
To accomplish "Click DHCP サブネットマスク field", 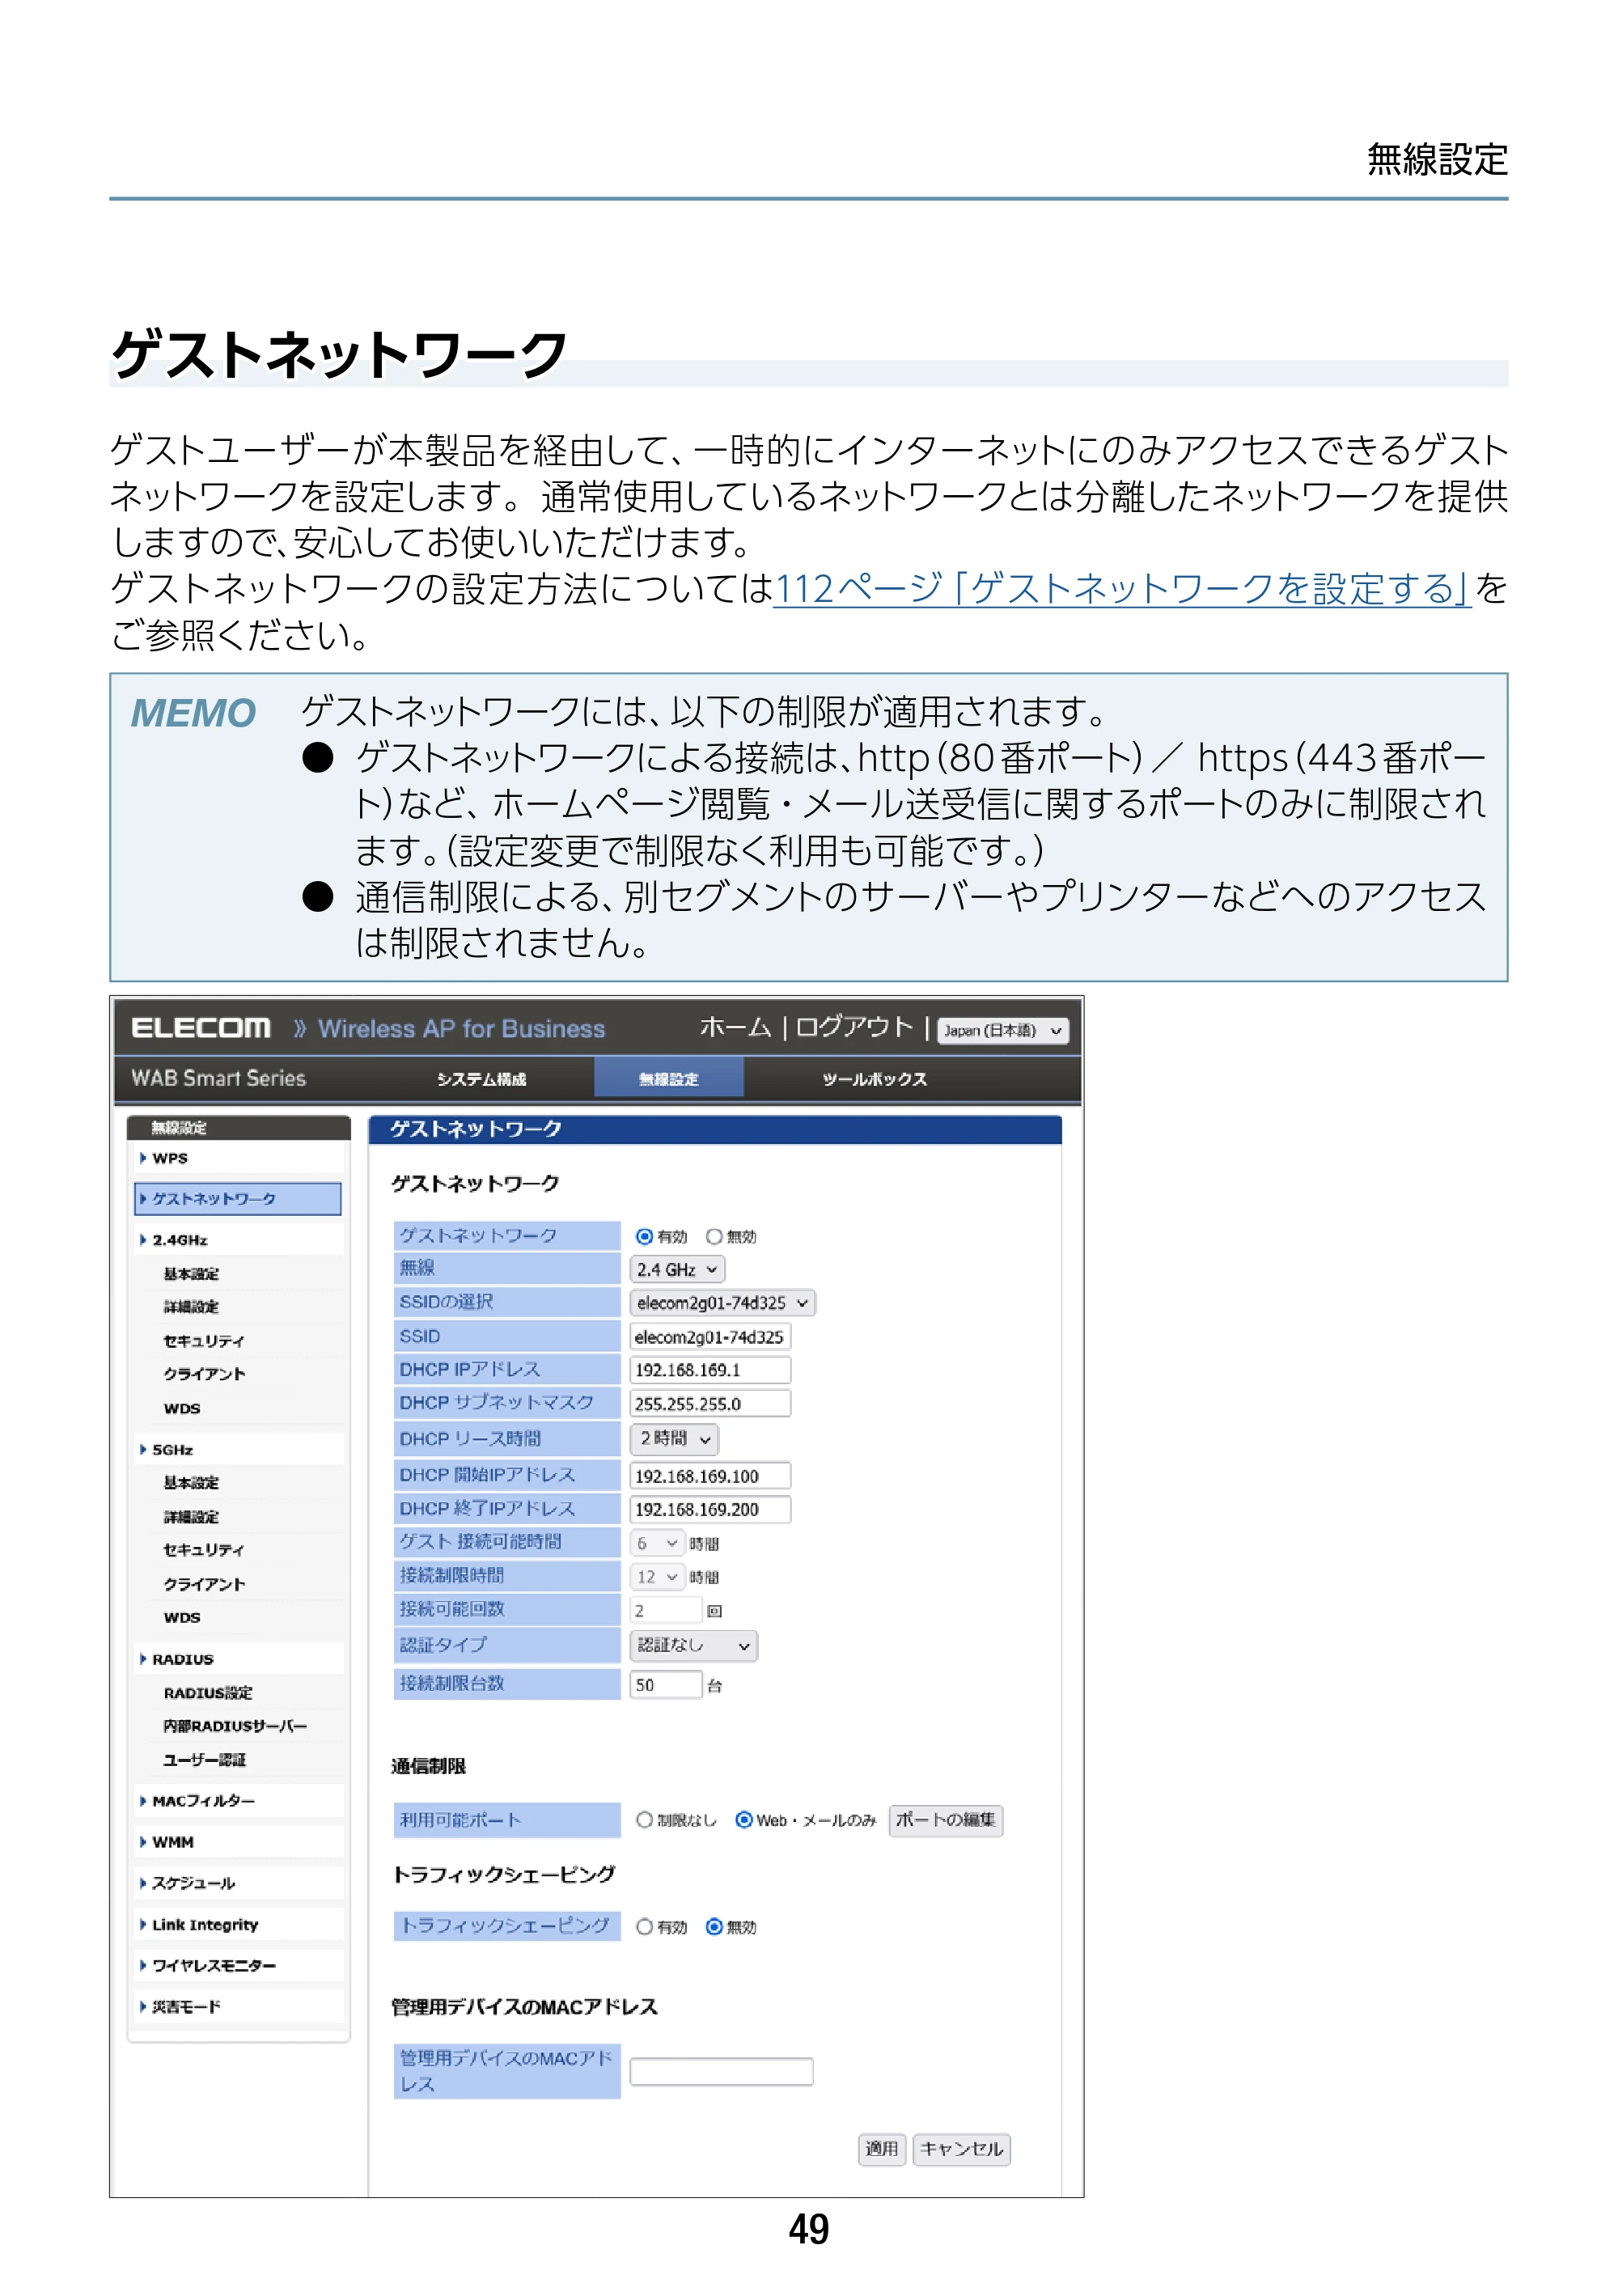I will coord(710,1403).
